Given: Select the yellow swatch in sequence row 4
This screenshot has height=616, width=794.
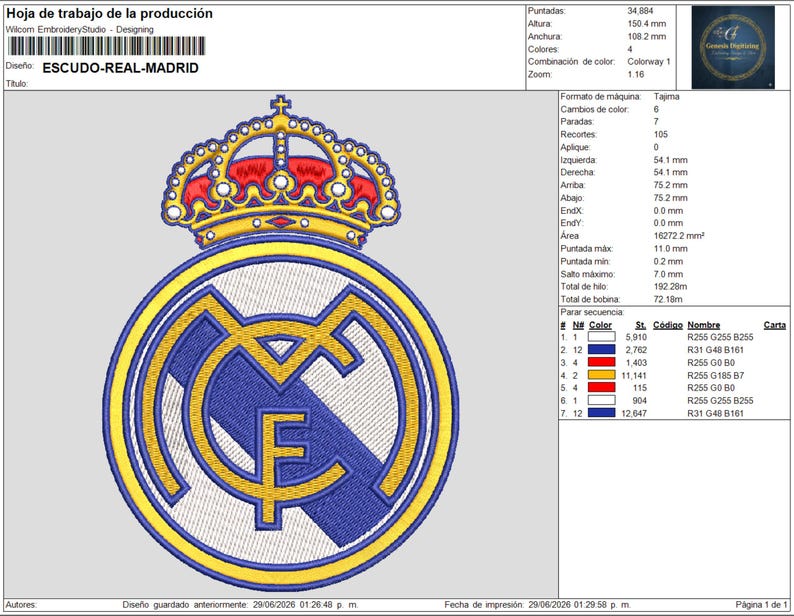Looking at the screenshot, I should (x=601, y=375).
